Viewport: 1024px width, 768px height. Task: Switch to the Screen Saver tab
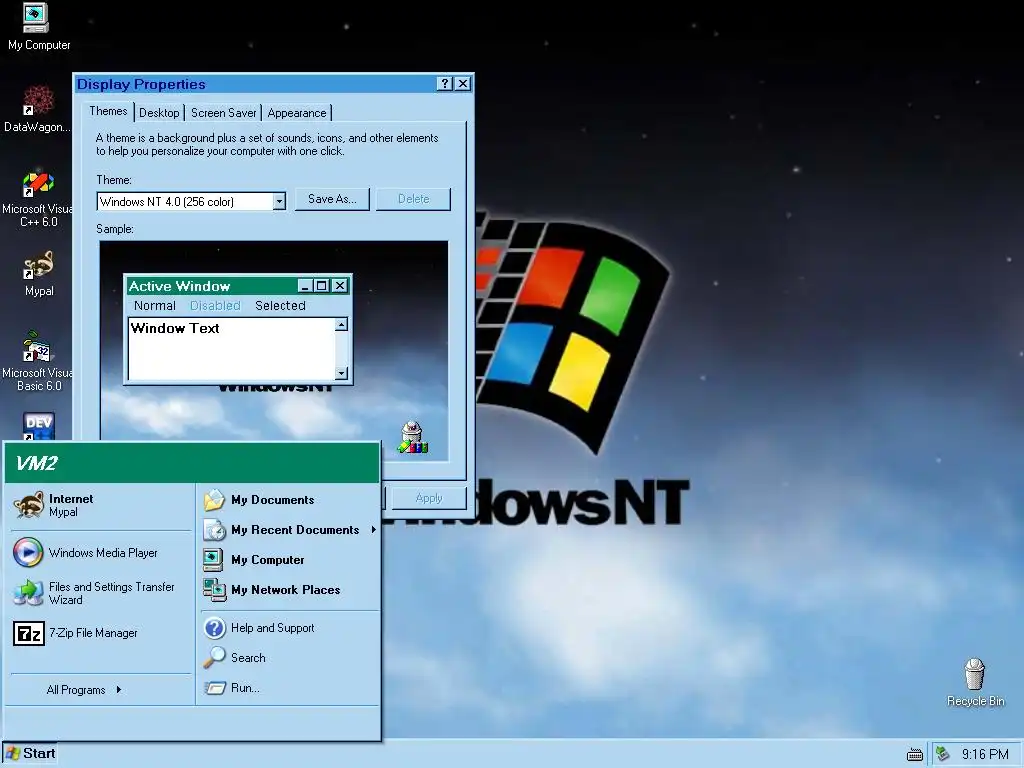point(223,113)
